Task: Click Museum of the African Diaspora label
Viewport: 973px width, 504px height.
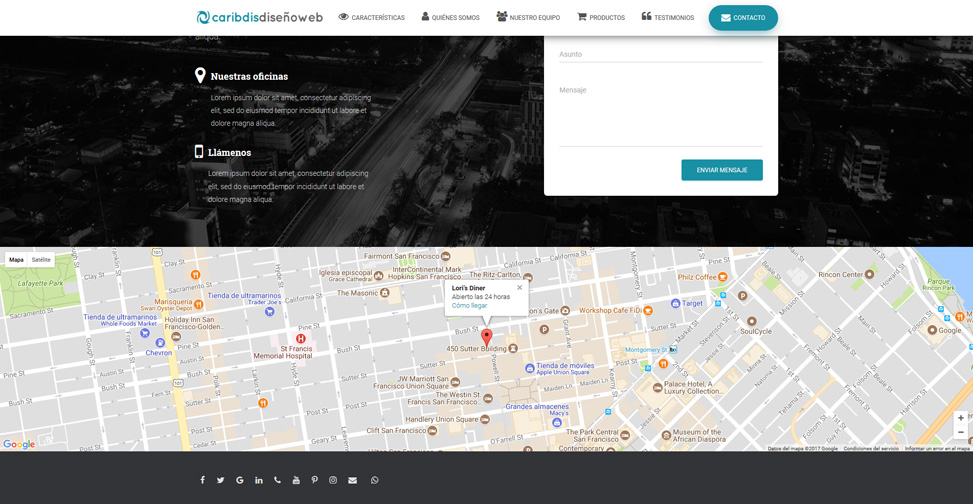Action: click(x=697, y=436)
